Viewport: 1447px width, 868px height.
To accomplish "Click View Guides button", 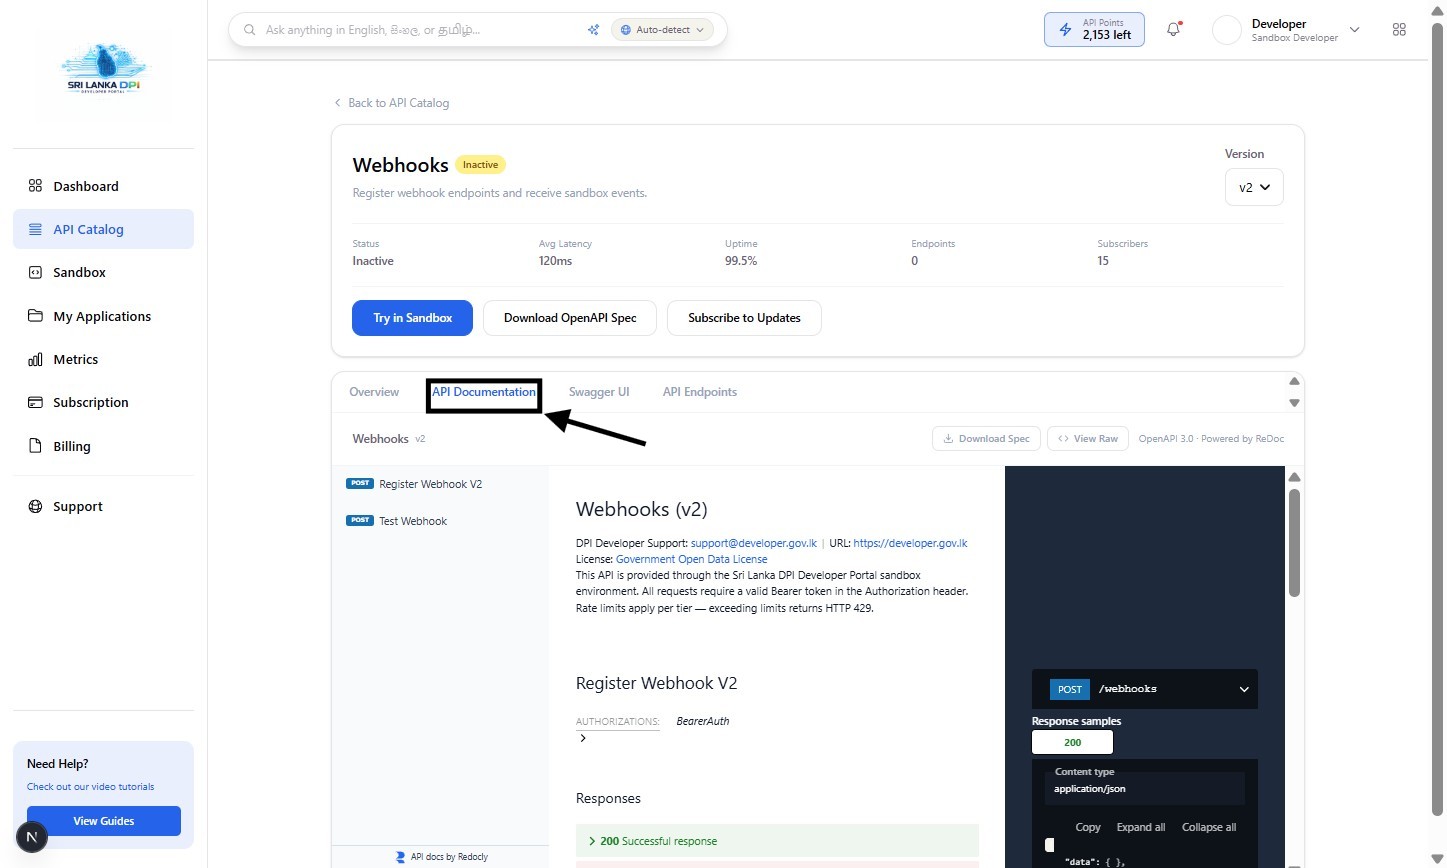I will click(x=104, y=821).
